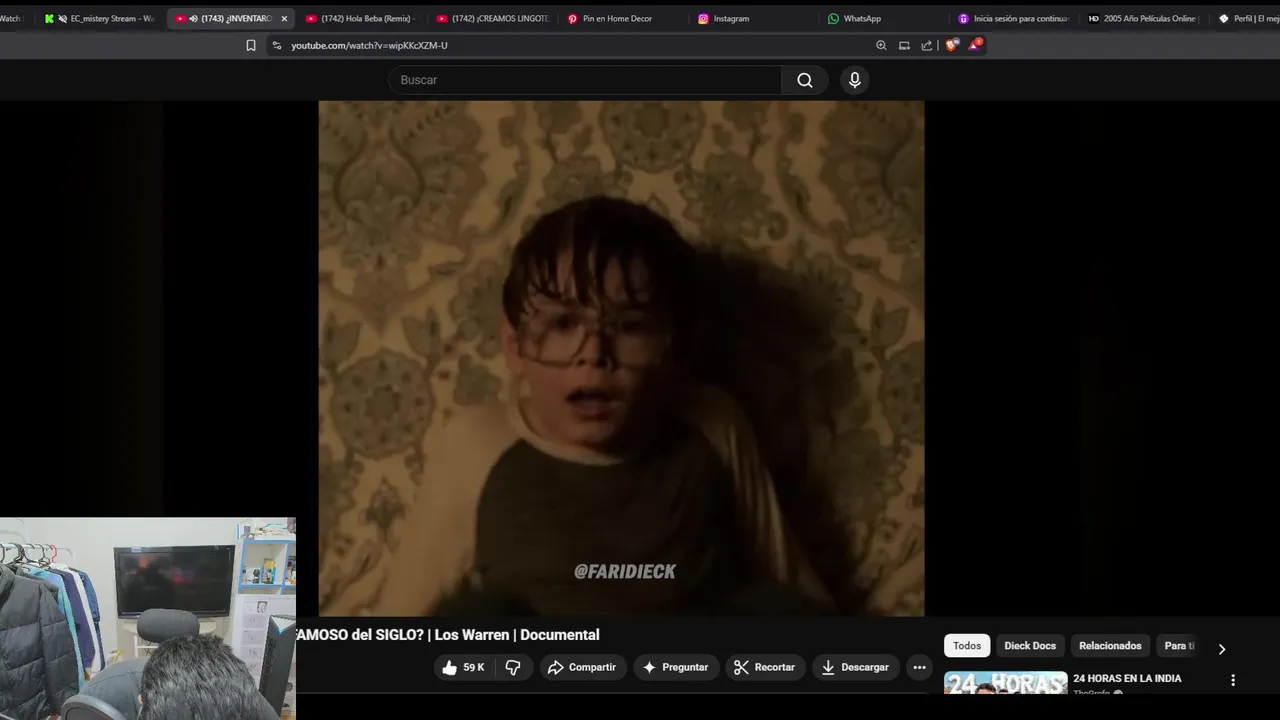
Task: Open Brave Rewards triangle icon
Action: click(x=974, y=45)
